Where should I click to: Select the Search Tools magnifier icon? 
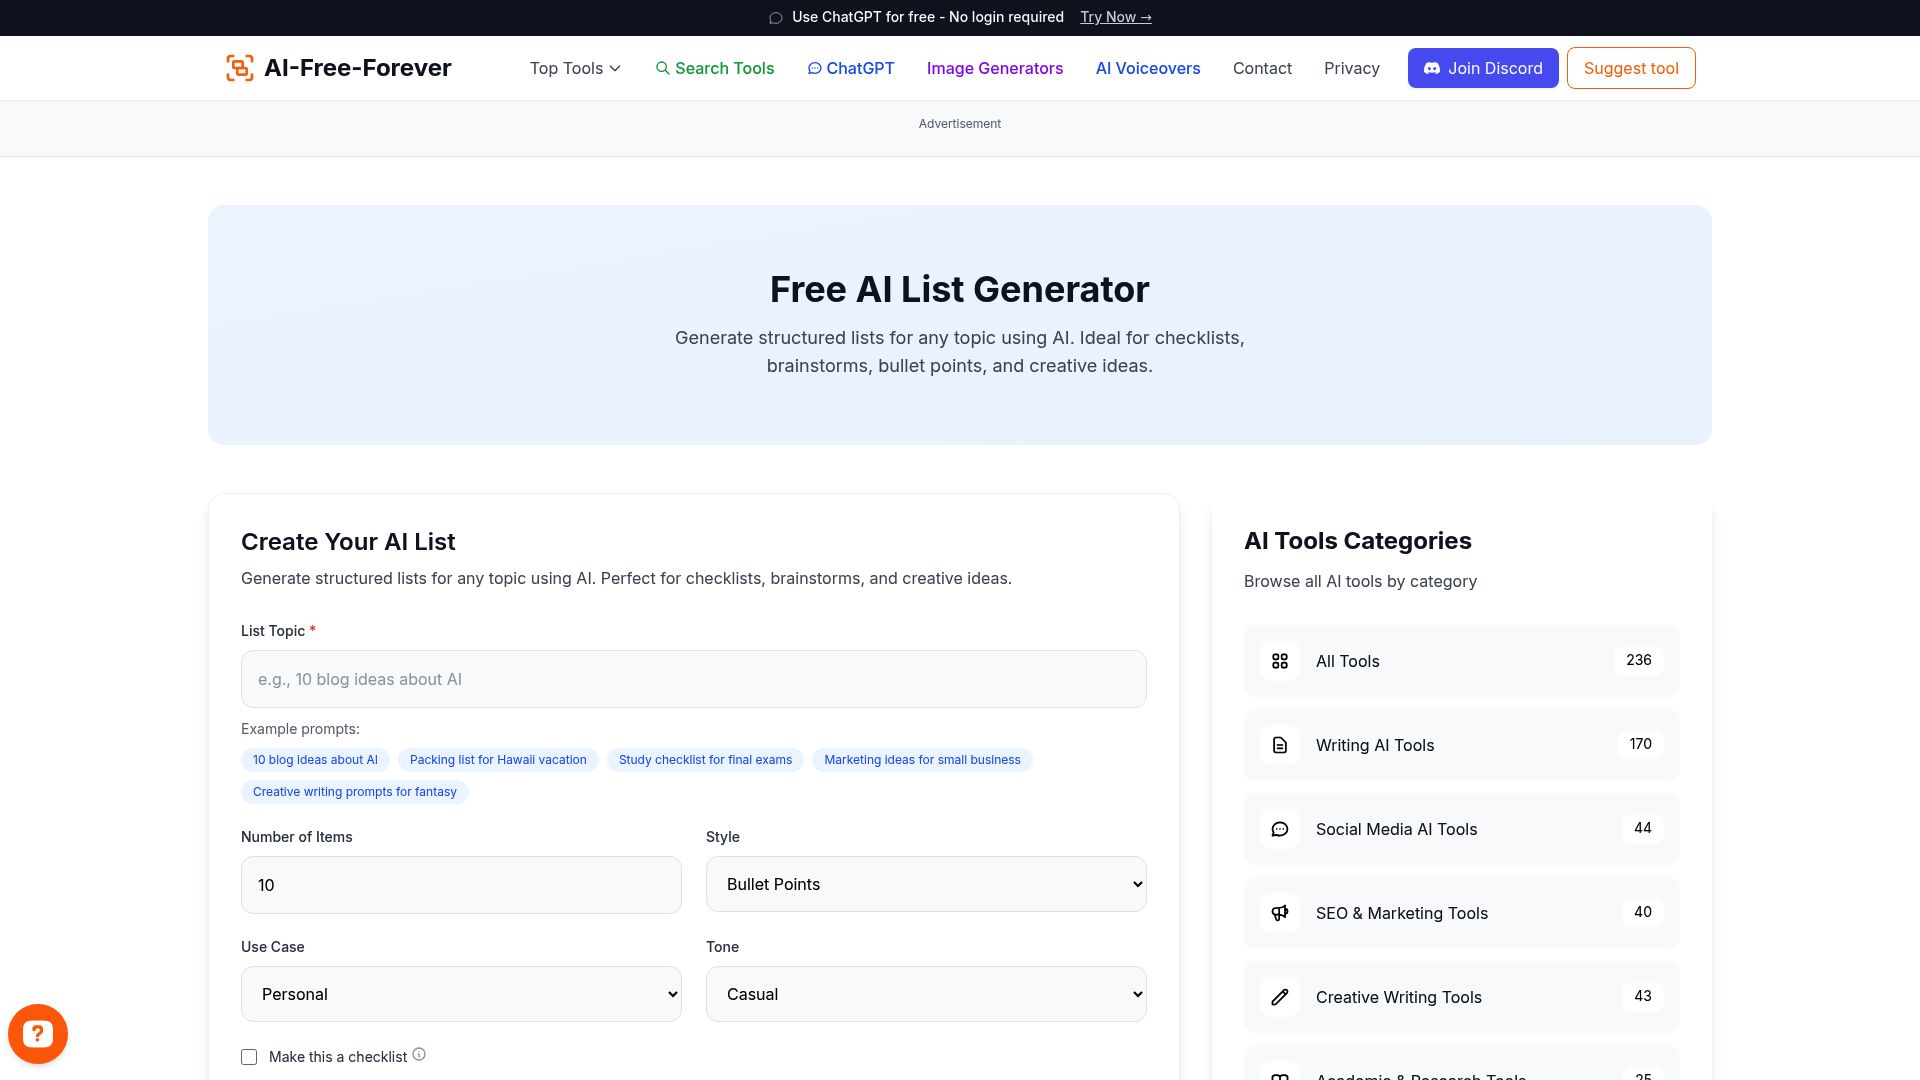pos(663,68)
